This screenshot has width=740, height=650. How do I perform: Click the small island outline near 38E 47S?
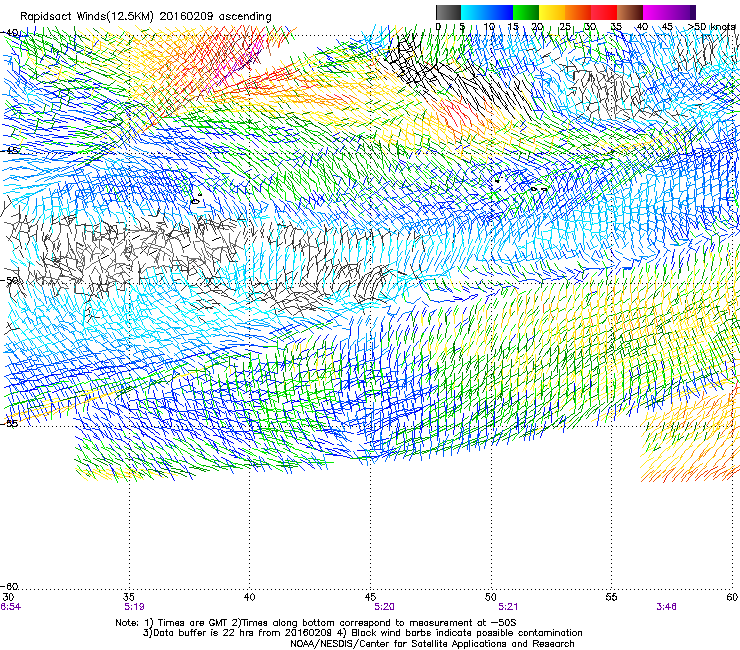196,200
